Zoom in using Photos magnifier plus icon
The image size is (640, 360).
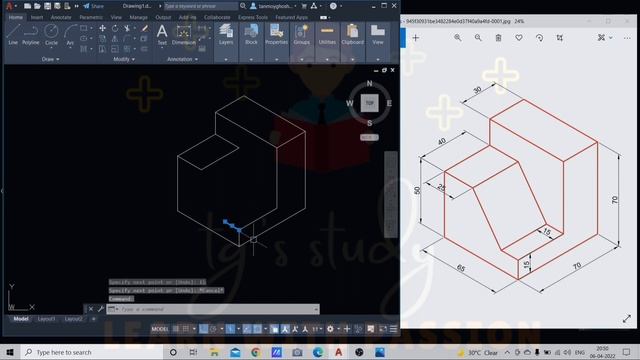tap(458, 38)
